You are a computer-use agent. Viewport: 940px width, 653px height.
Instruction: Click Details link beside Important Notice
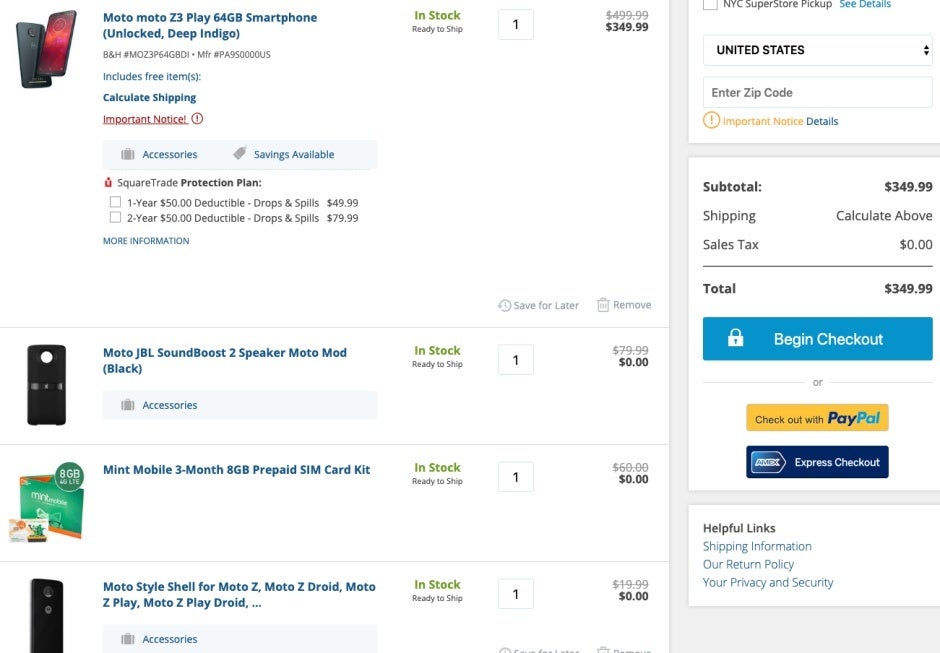822,121
